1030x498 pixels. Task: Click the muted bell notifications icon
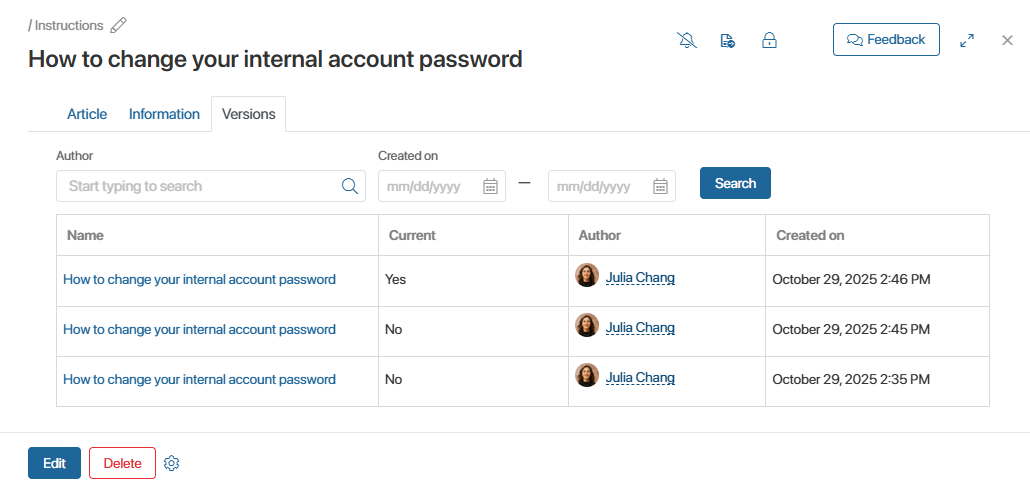(687, 41)
